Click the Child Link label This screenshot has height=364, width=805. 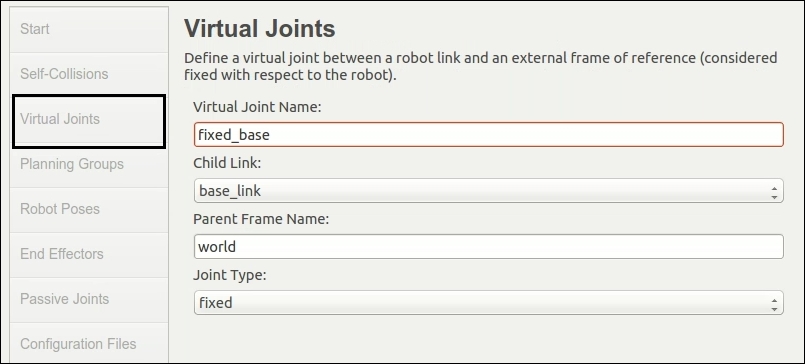point(227,163)
